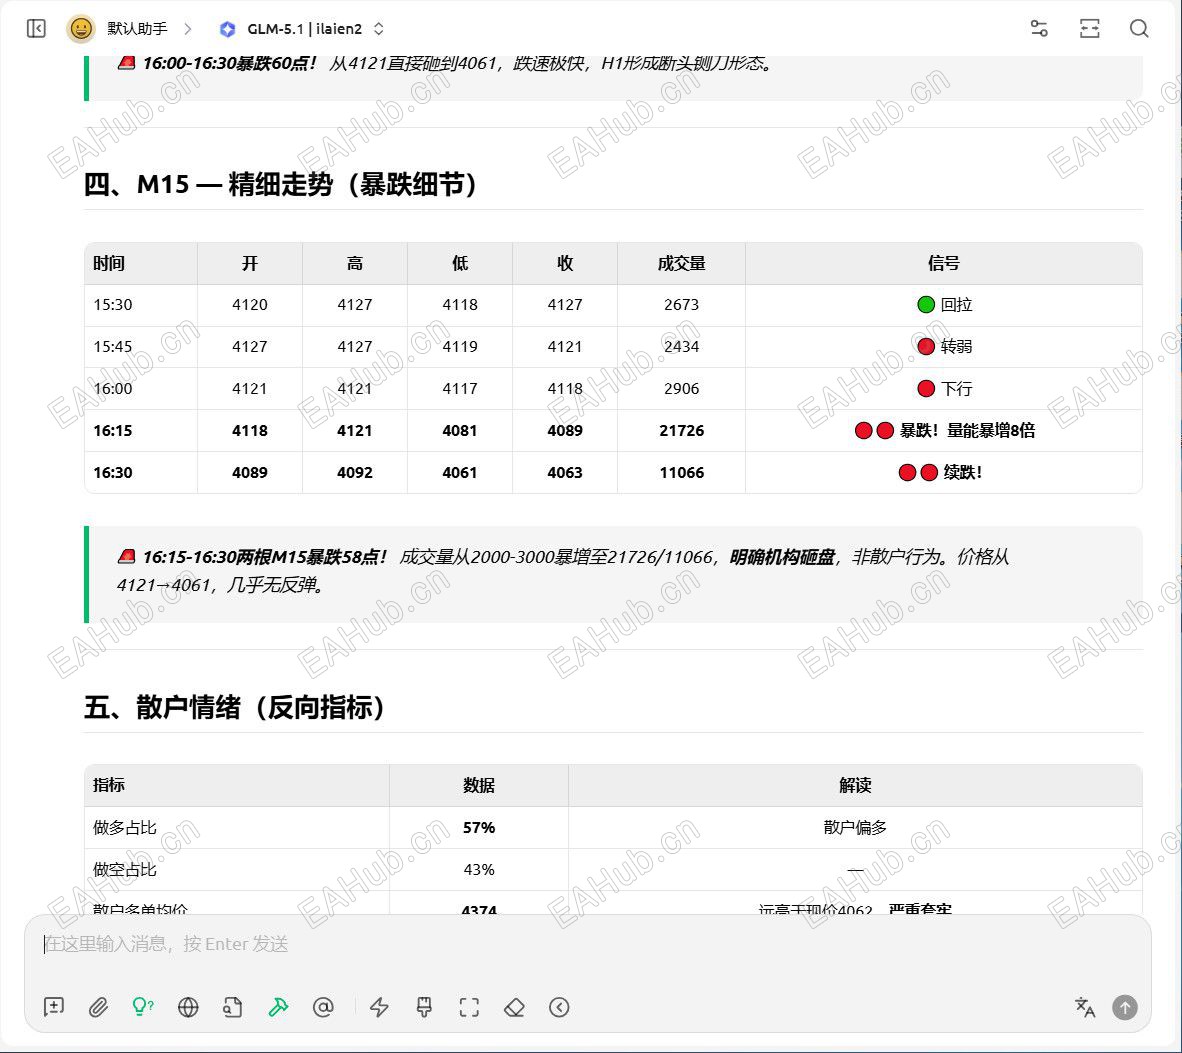Screen dimensions: 1182x1053
Task: Toggle the thinking lightbulb option
Action: 142,1007
